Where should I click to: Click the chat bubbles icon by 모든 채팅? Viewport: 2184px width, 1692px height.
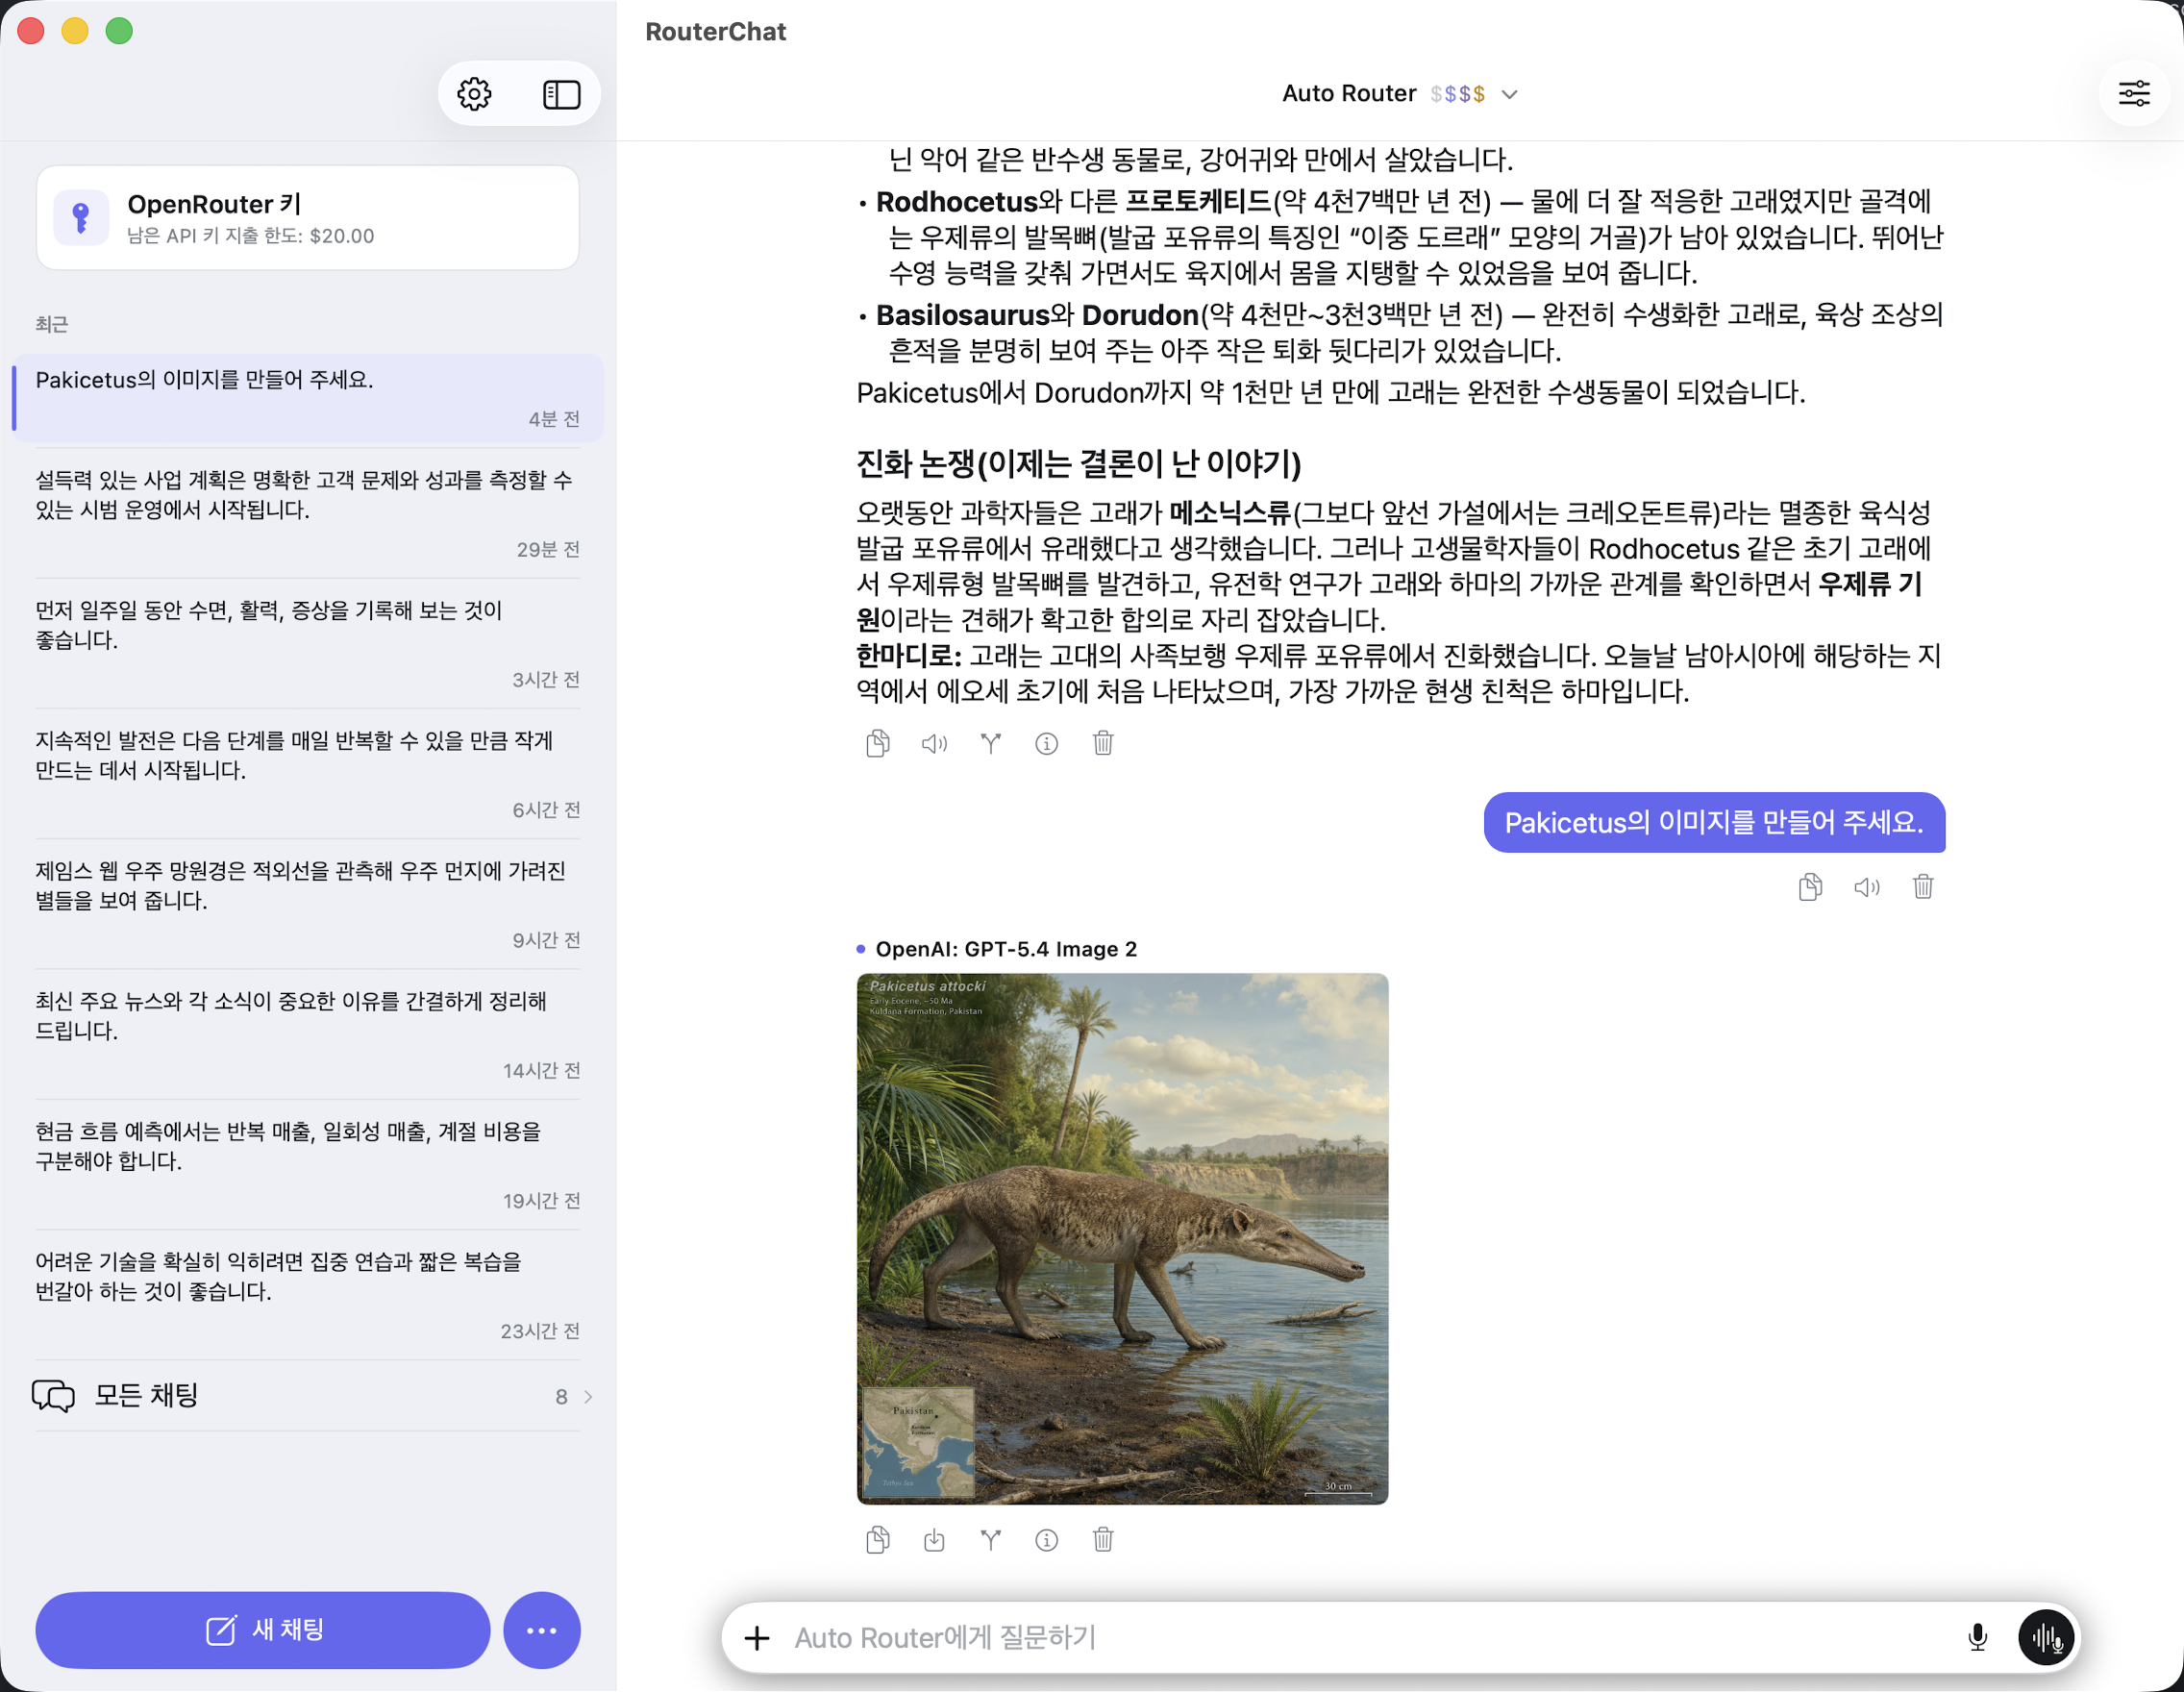53,1396
